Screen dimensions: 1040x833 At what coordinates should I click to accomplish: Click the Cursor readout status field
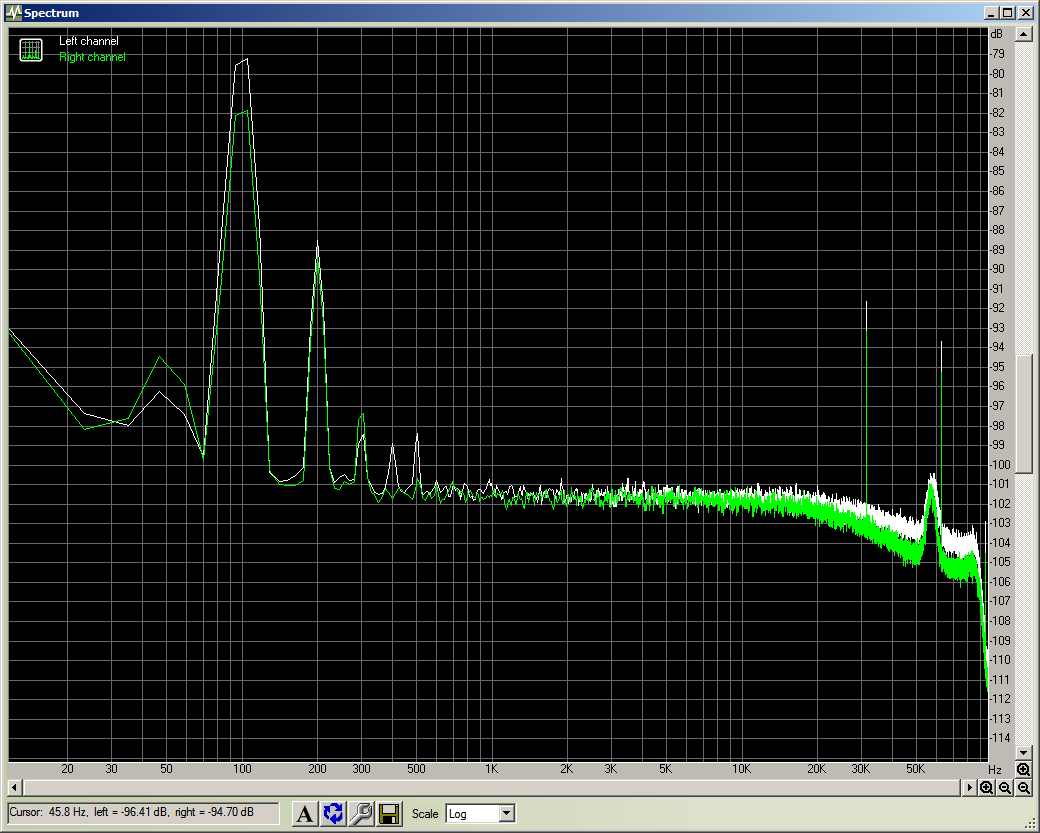(x=143, y=813)
